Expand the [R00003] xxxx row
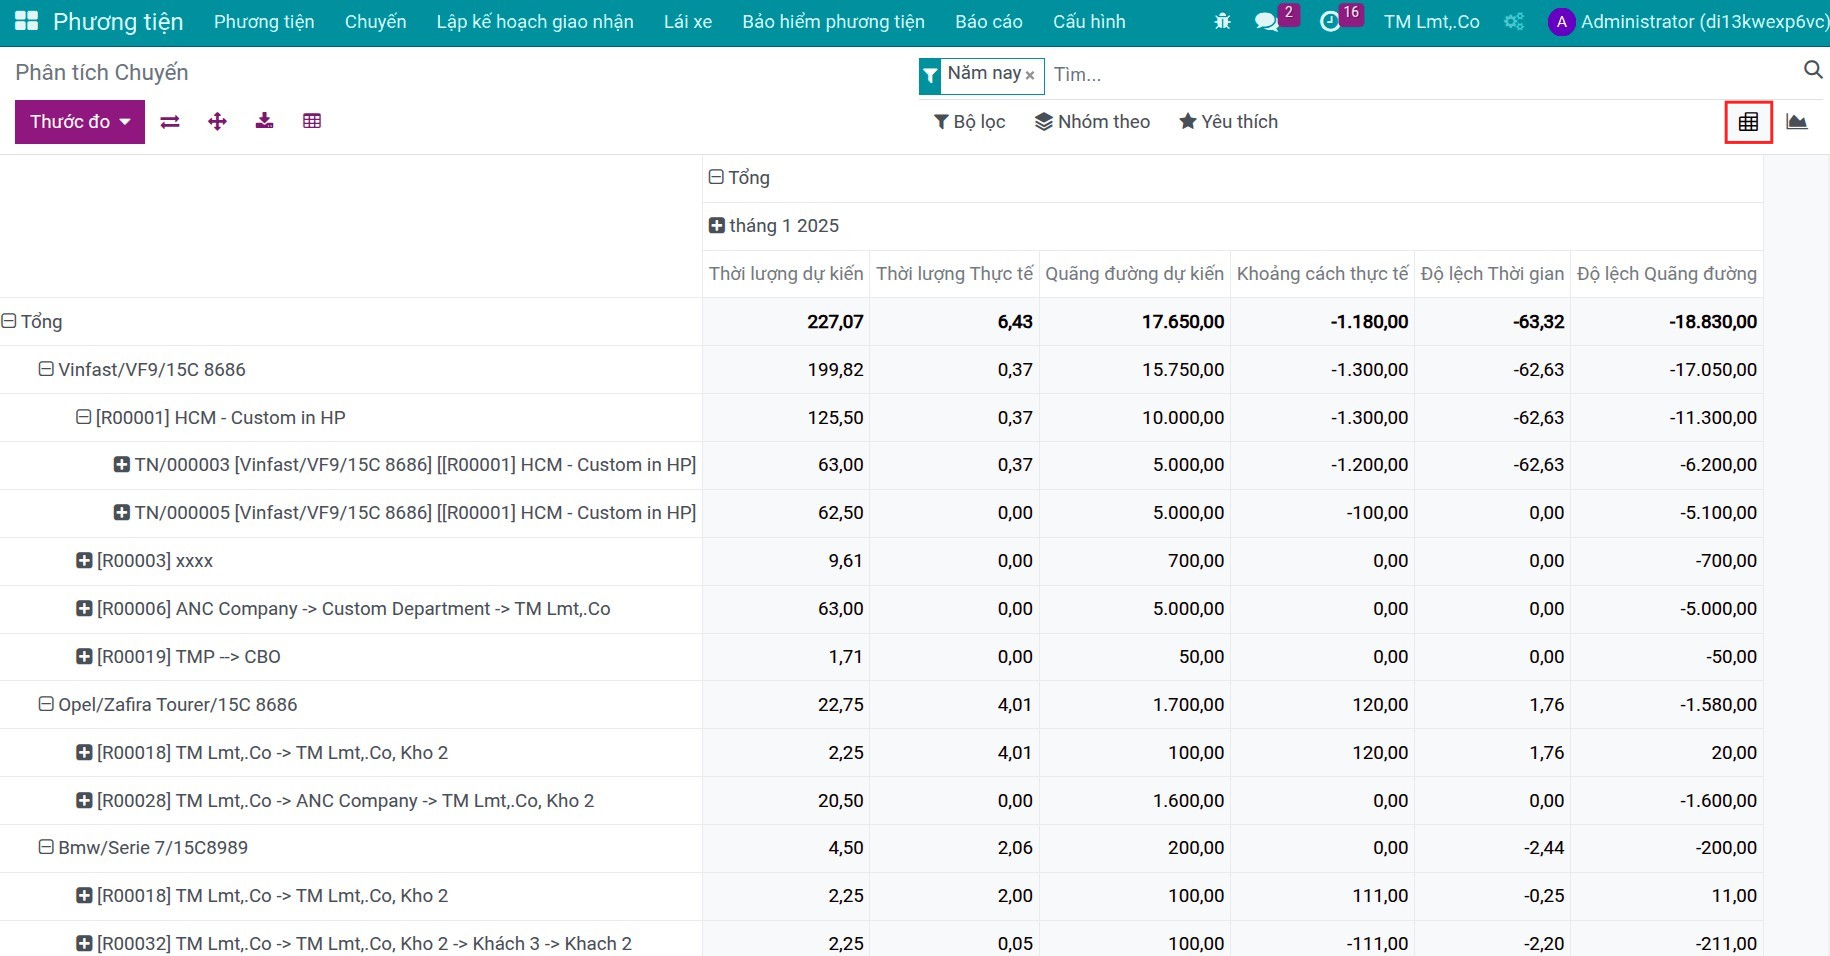This screenshot has height=956, width=1830. pos(145,561)
